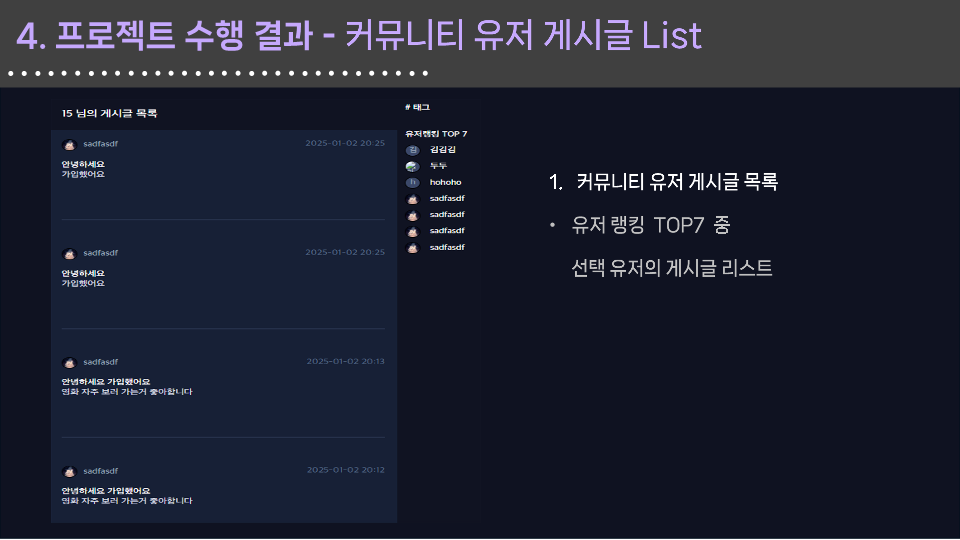Image resolution: width=960 pixels, height=540 pixels.
Task: Click the 15 님의 게시글 목록 title
Action: click(110, 113)
